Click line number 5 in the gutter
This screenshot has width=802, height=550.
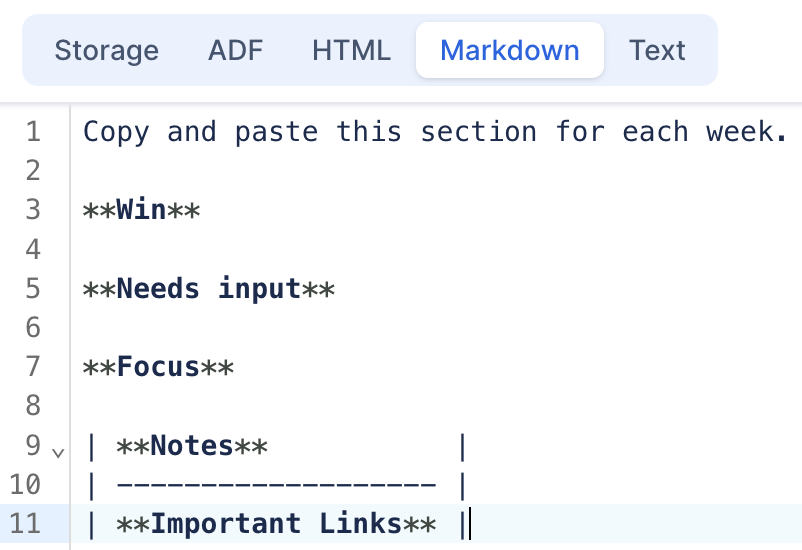tap(33, 289)
